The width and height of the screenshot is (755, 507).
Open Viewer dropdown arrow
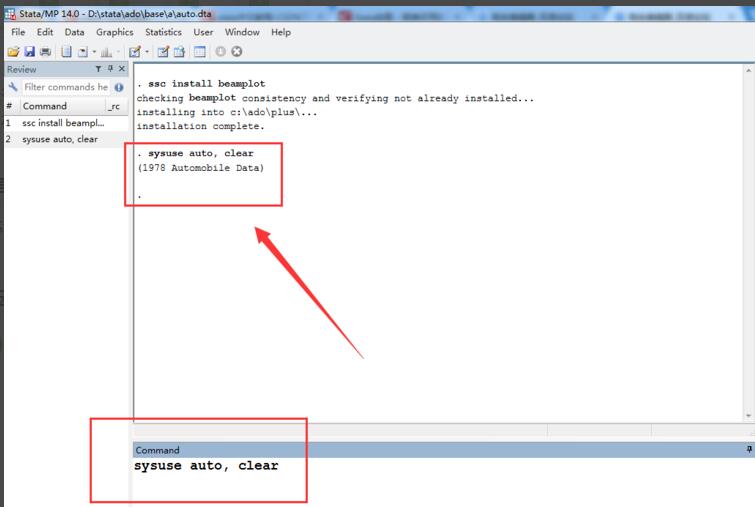tap(94, 52)
